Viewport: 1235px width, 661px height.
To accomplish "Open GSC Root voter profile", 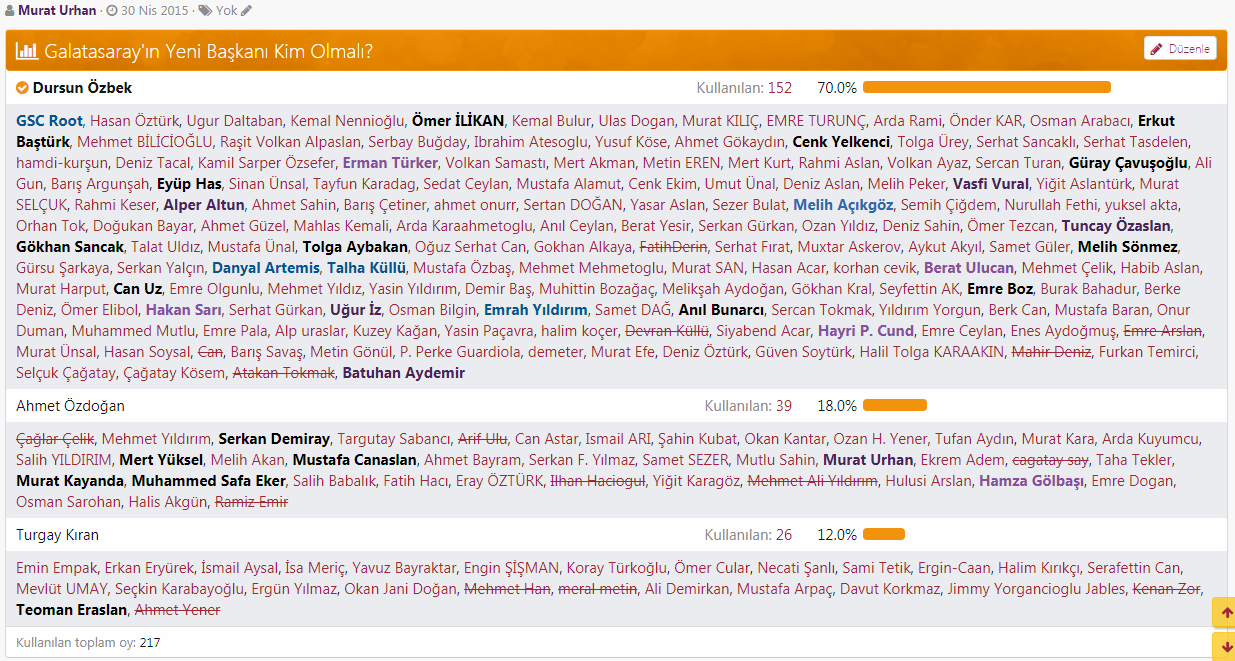I will click(49, 121).
